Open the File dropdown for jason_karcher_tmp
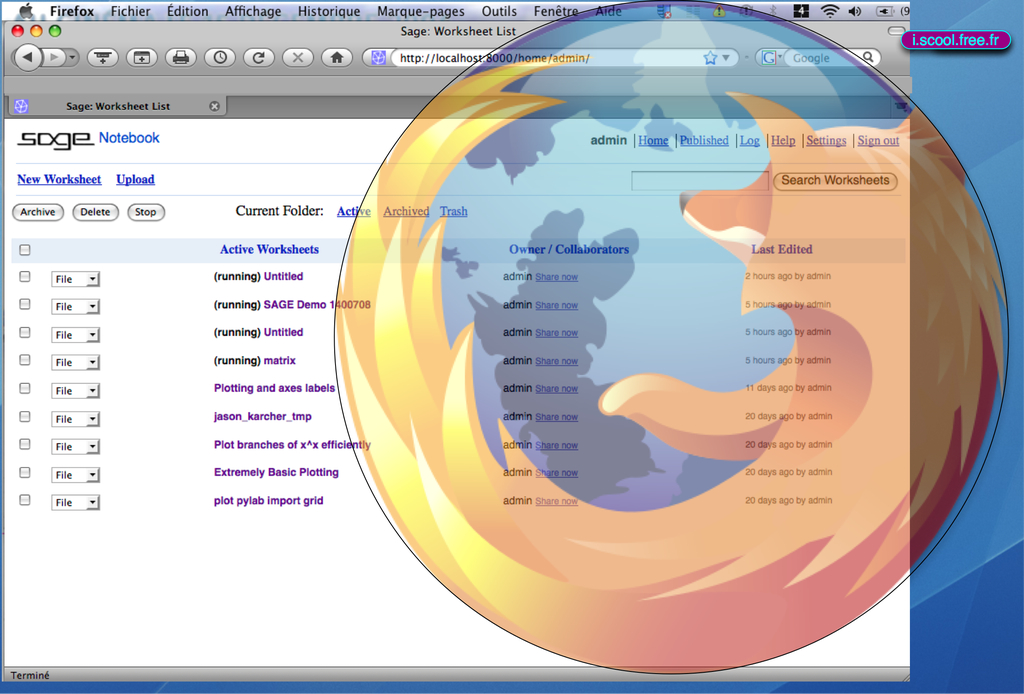 [x=75, y=419]
